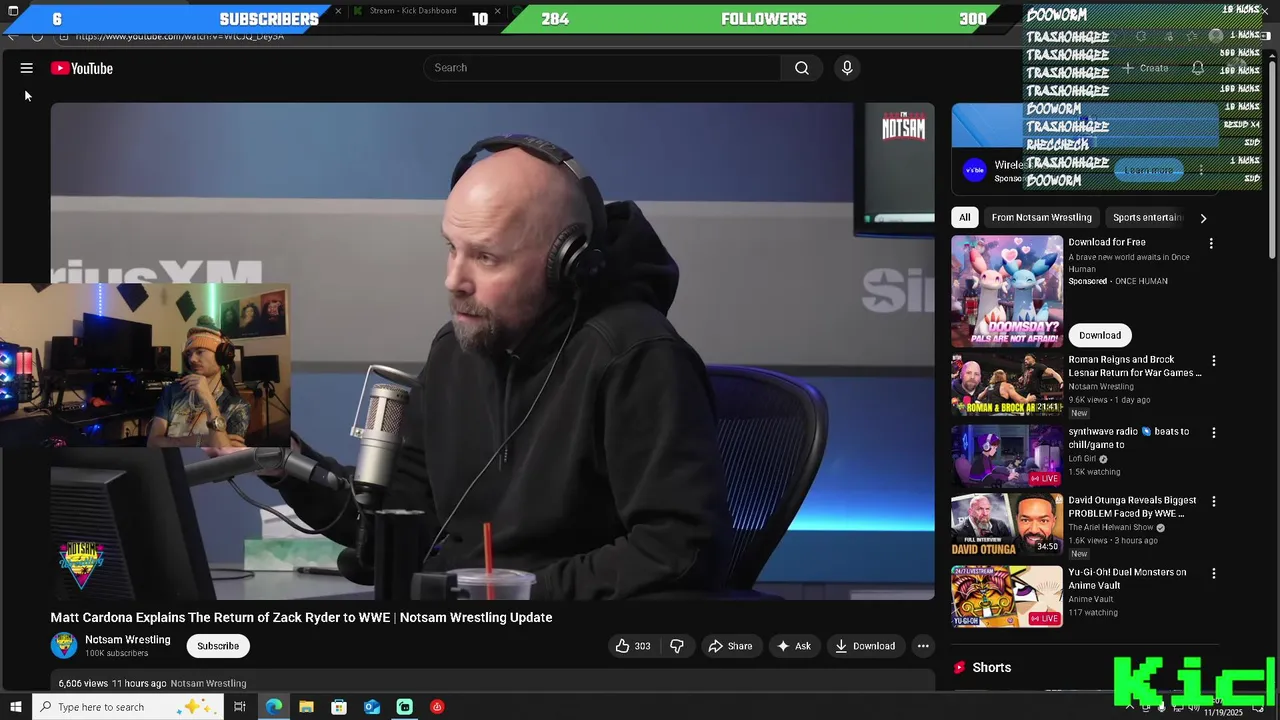
Task: Go to YouTube home via logo
Action: pos(82,68)
